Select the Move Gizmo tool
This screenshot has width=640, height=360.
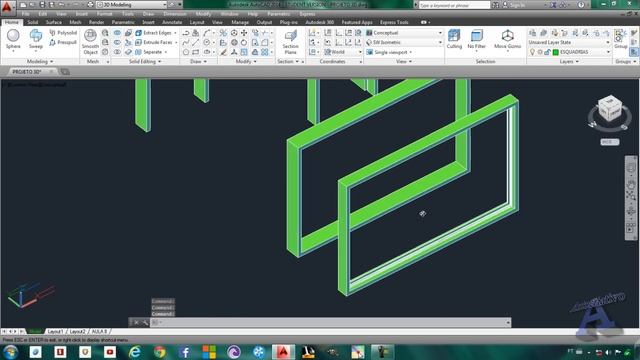point(507,39)
